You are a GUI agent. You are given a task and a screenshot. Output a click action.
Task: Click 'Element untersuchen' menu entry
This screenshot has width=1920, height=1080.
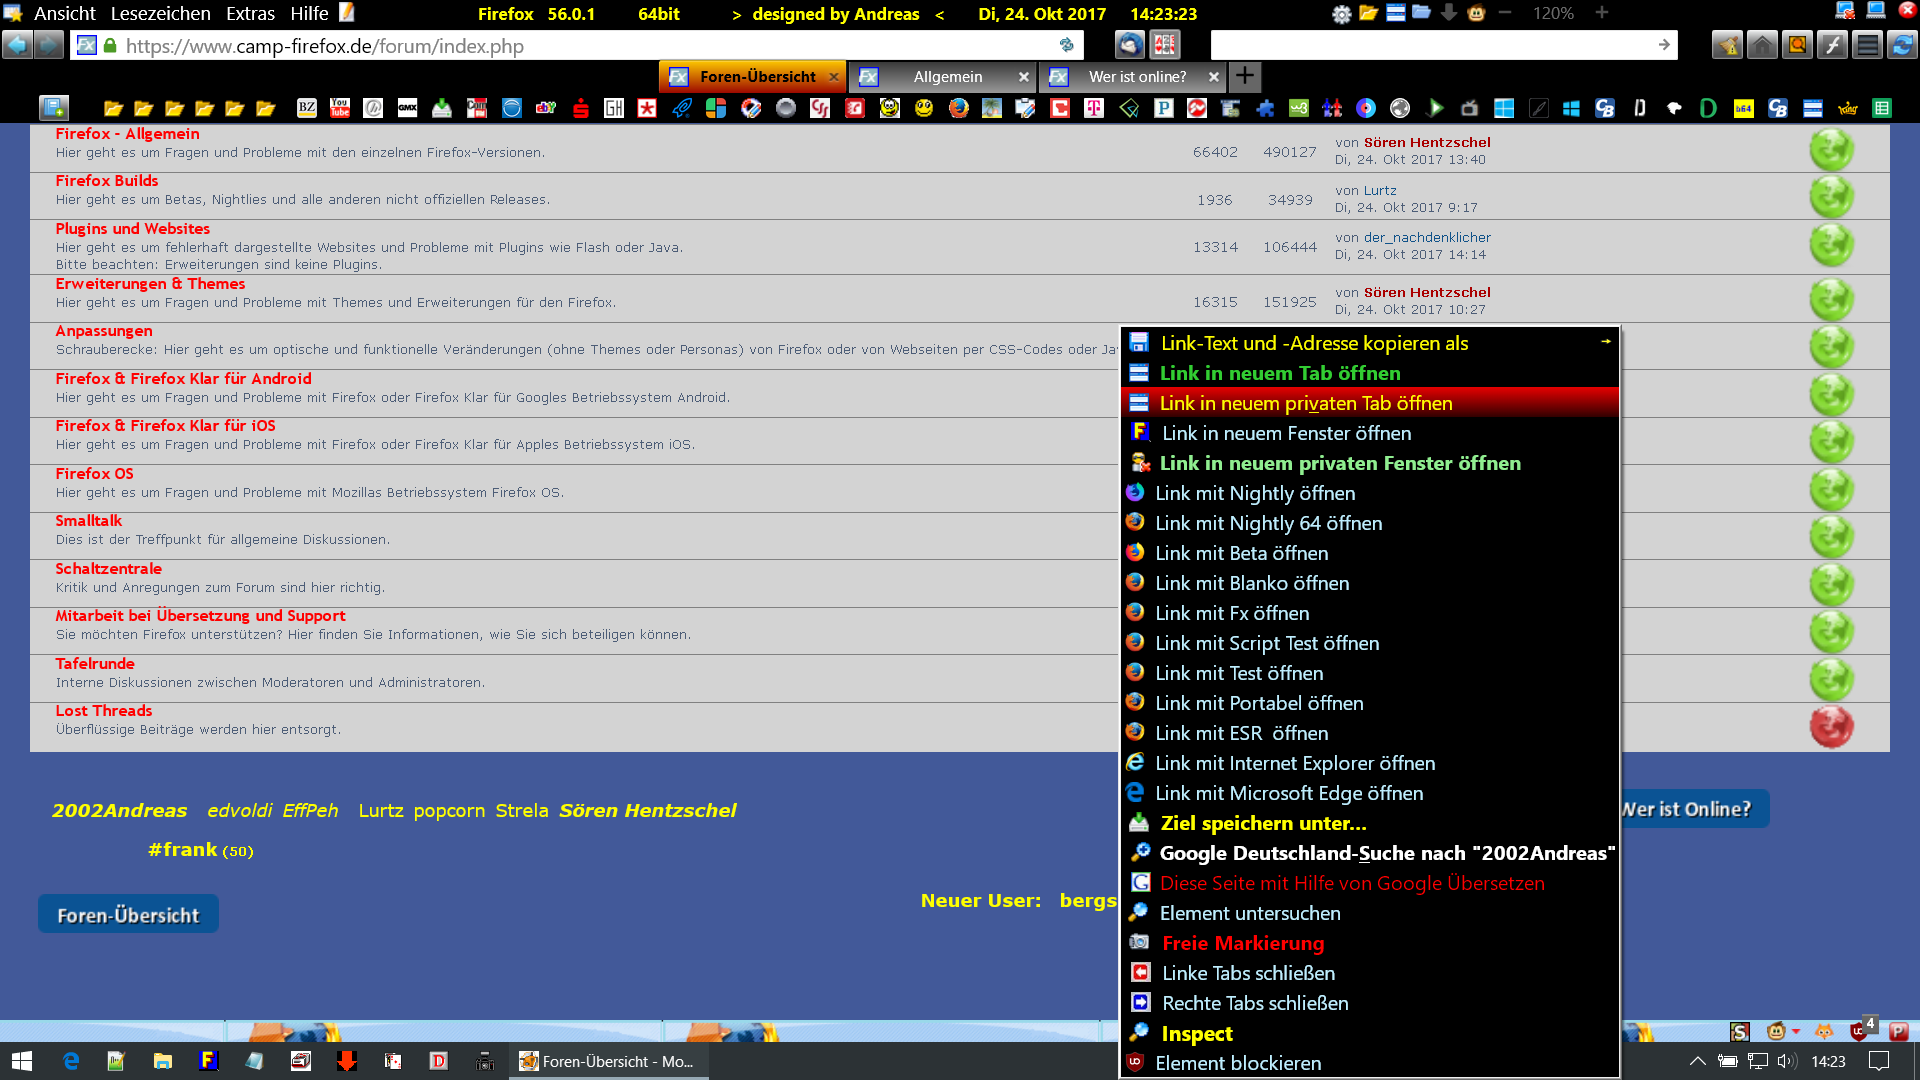point(1249,913)
